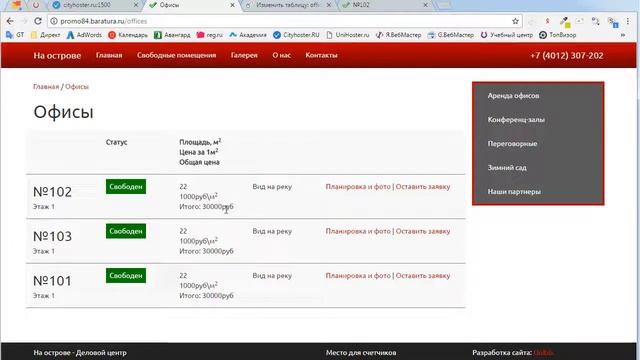This screenshot has width=640, height=360.
Task: Open the reg.ru bookmark
Action: pos(209,35)
